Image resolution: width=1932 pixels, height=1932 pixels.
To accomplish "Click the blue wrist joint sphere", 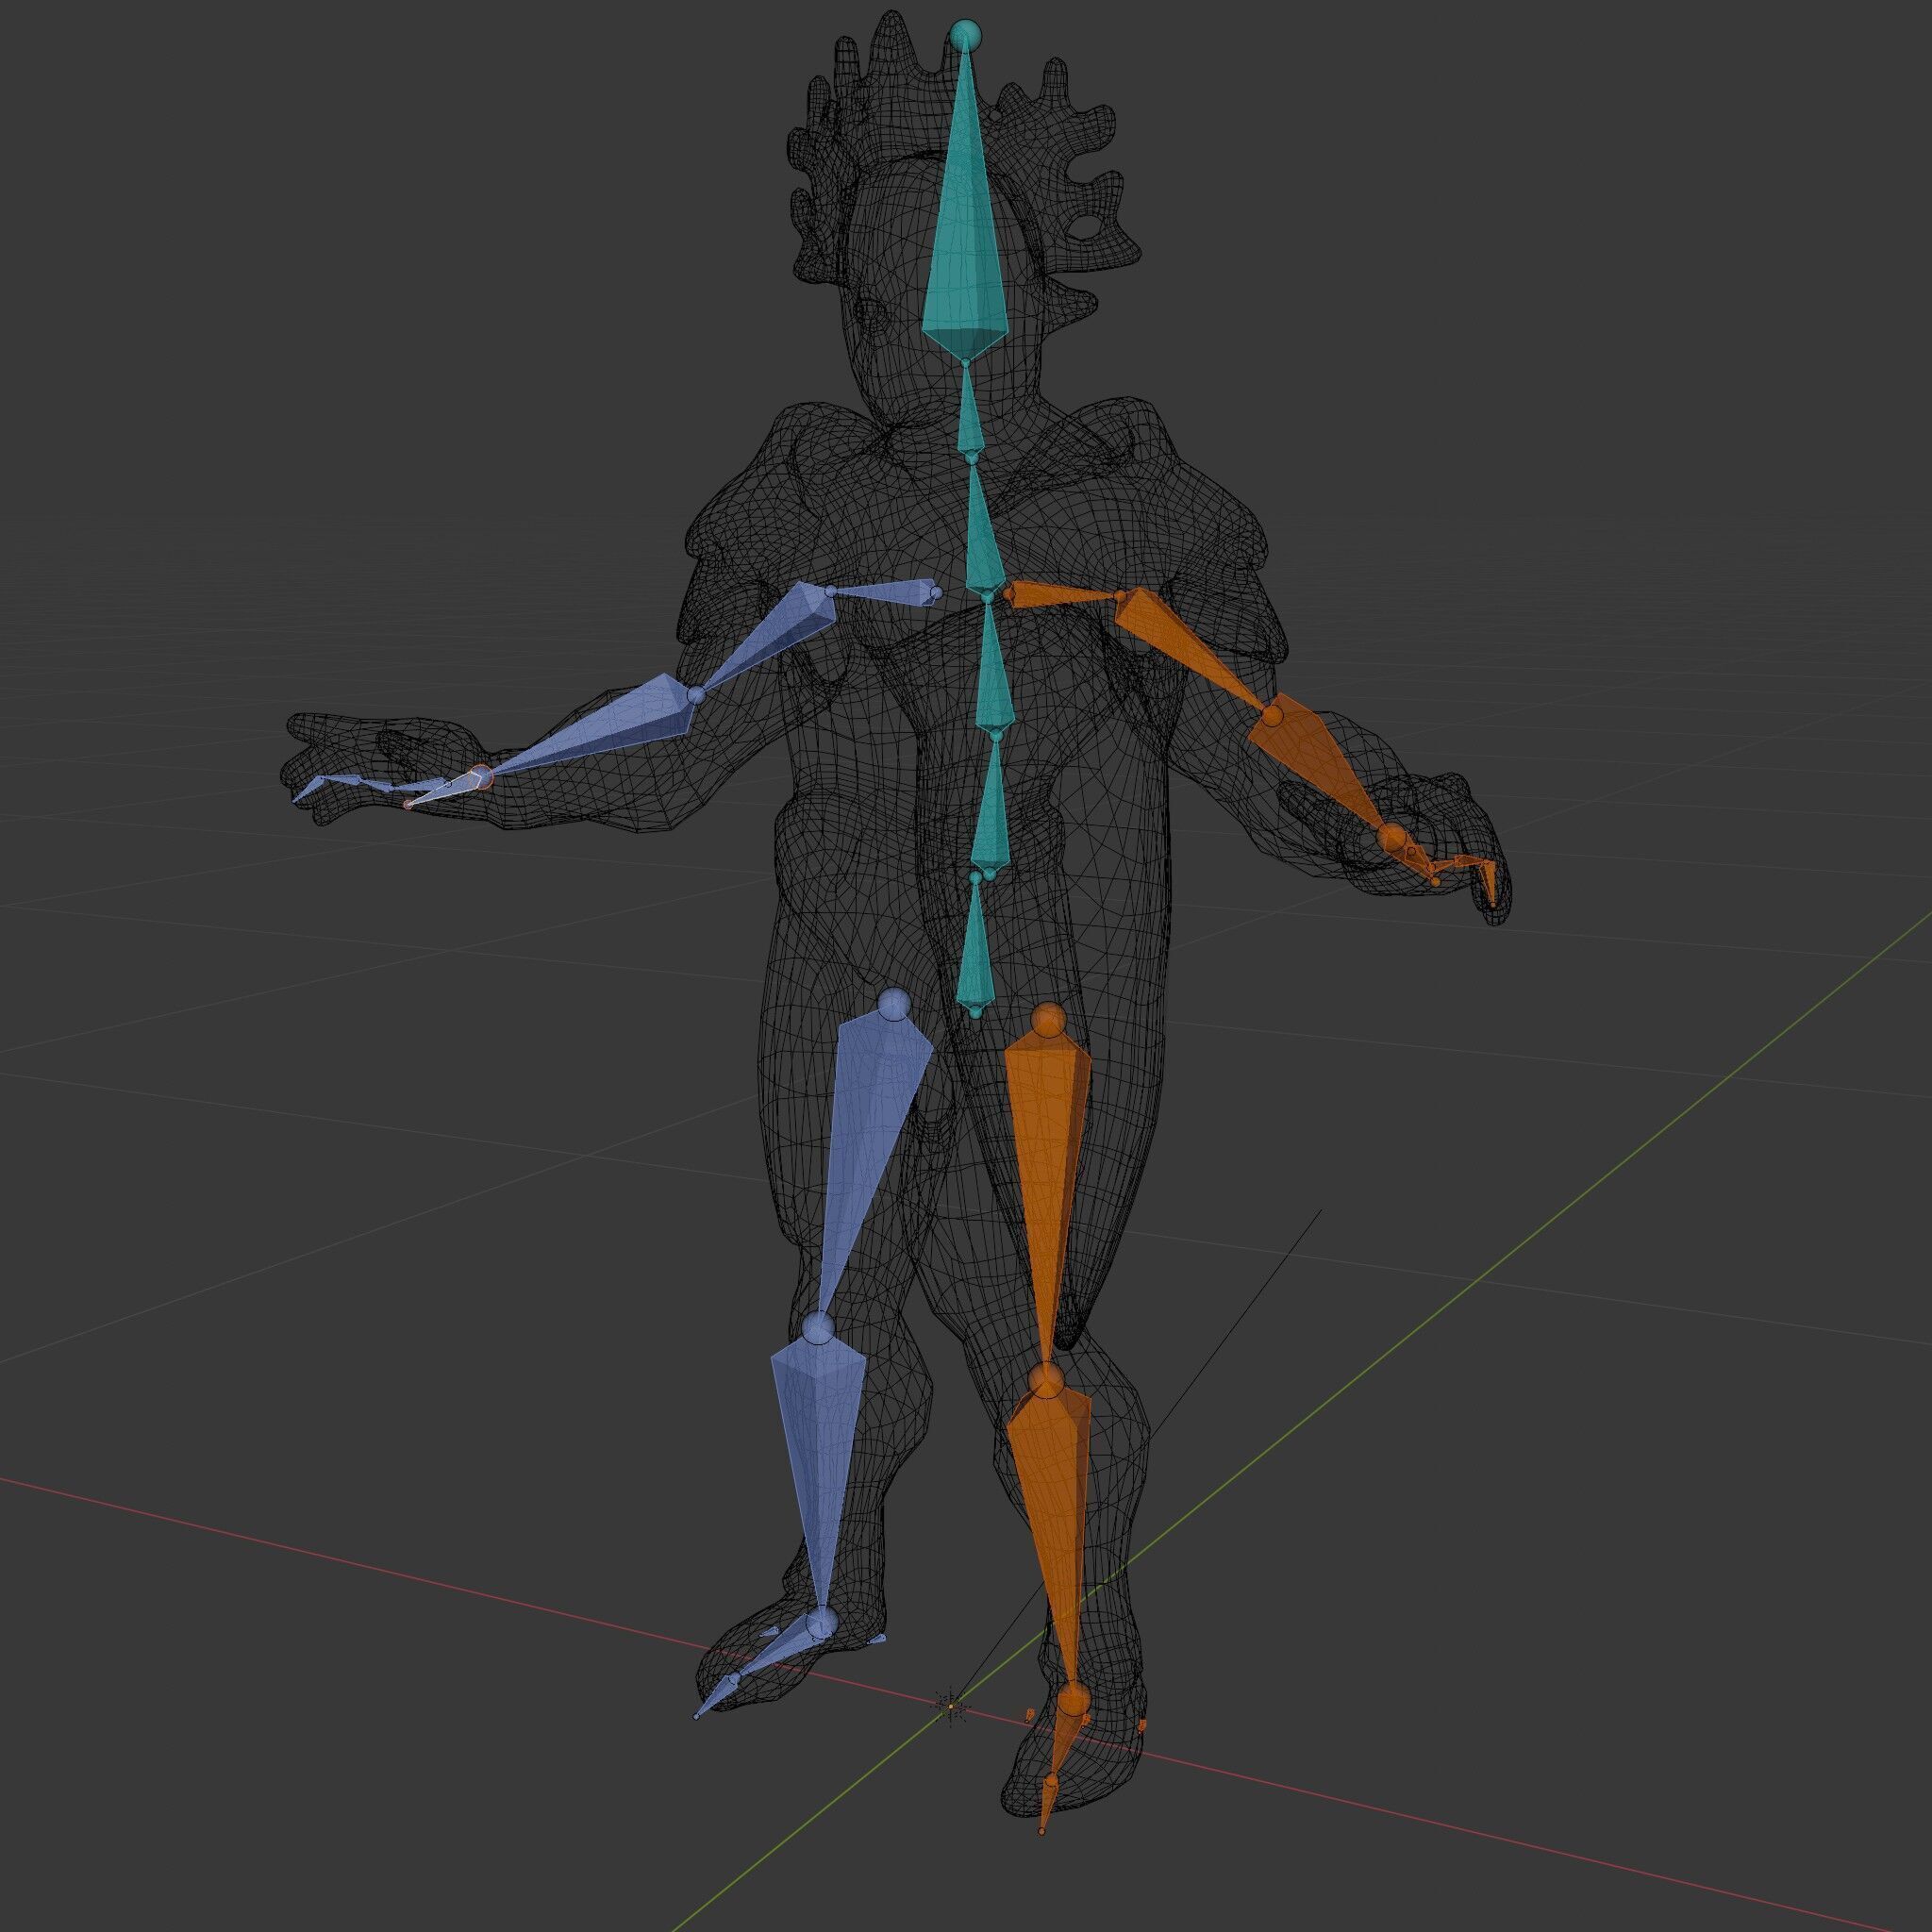I will coord(481,776).
